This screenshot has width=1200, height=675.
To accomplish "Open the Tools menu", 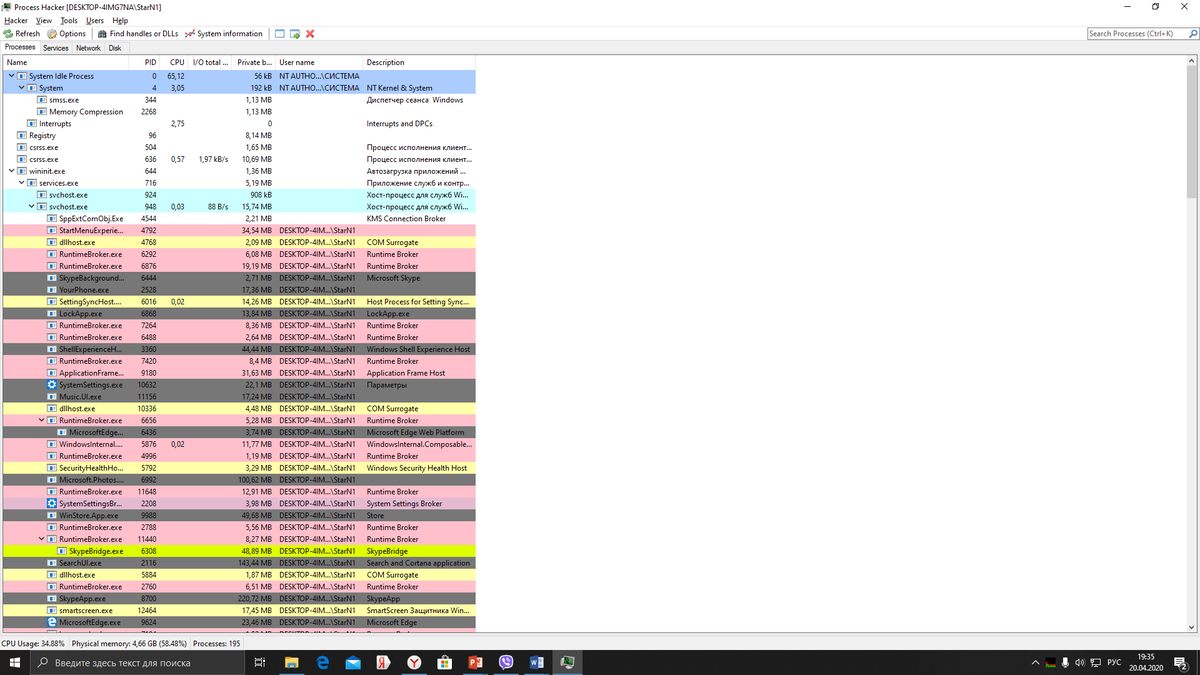I will (x=69, y=20).
